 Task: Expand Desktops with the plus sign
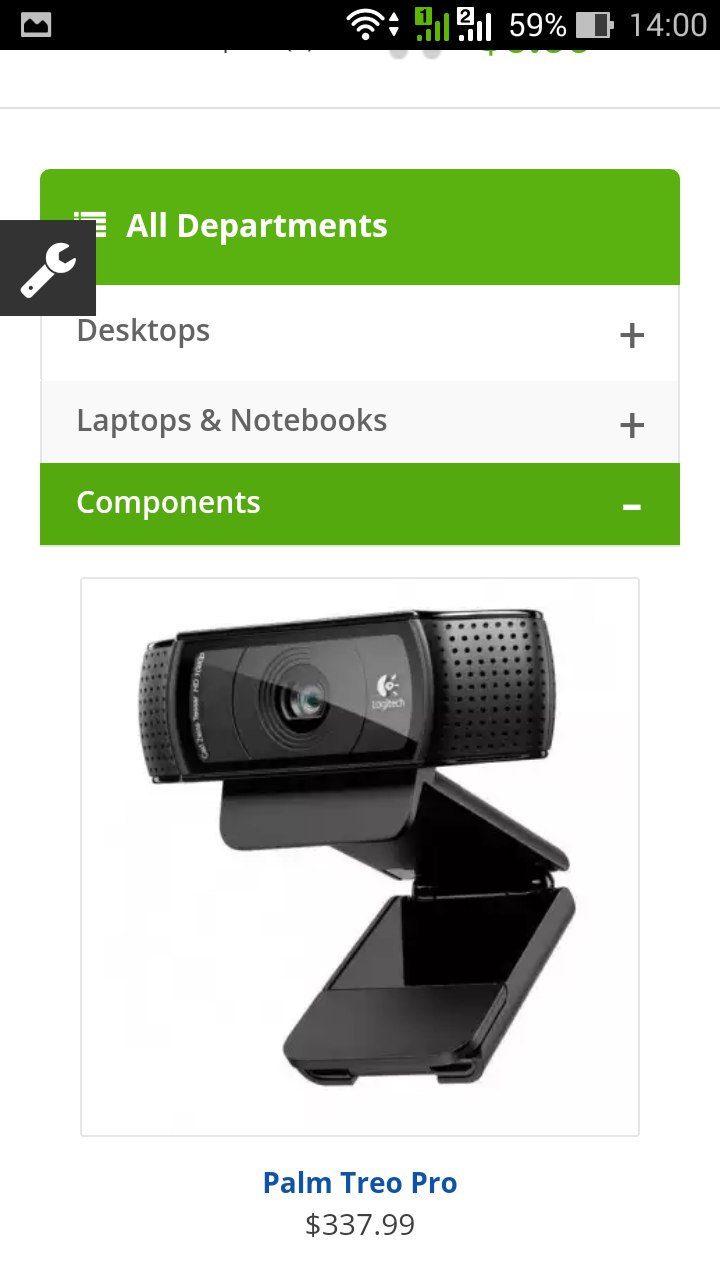pyautogui.click(x=631, y=335)
